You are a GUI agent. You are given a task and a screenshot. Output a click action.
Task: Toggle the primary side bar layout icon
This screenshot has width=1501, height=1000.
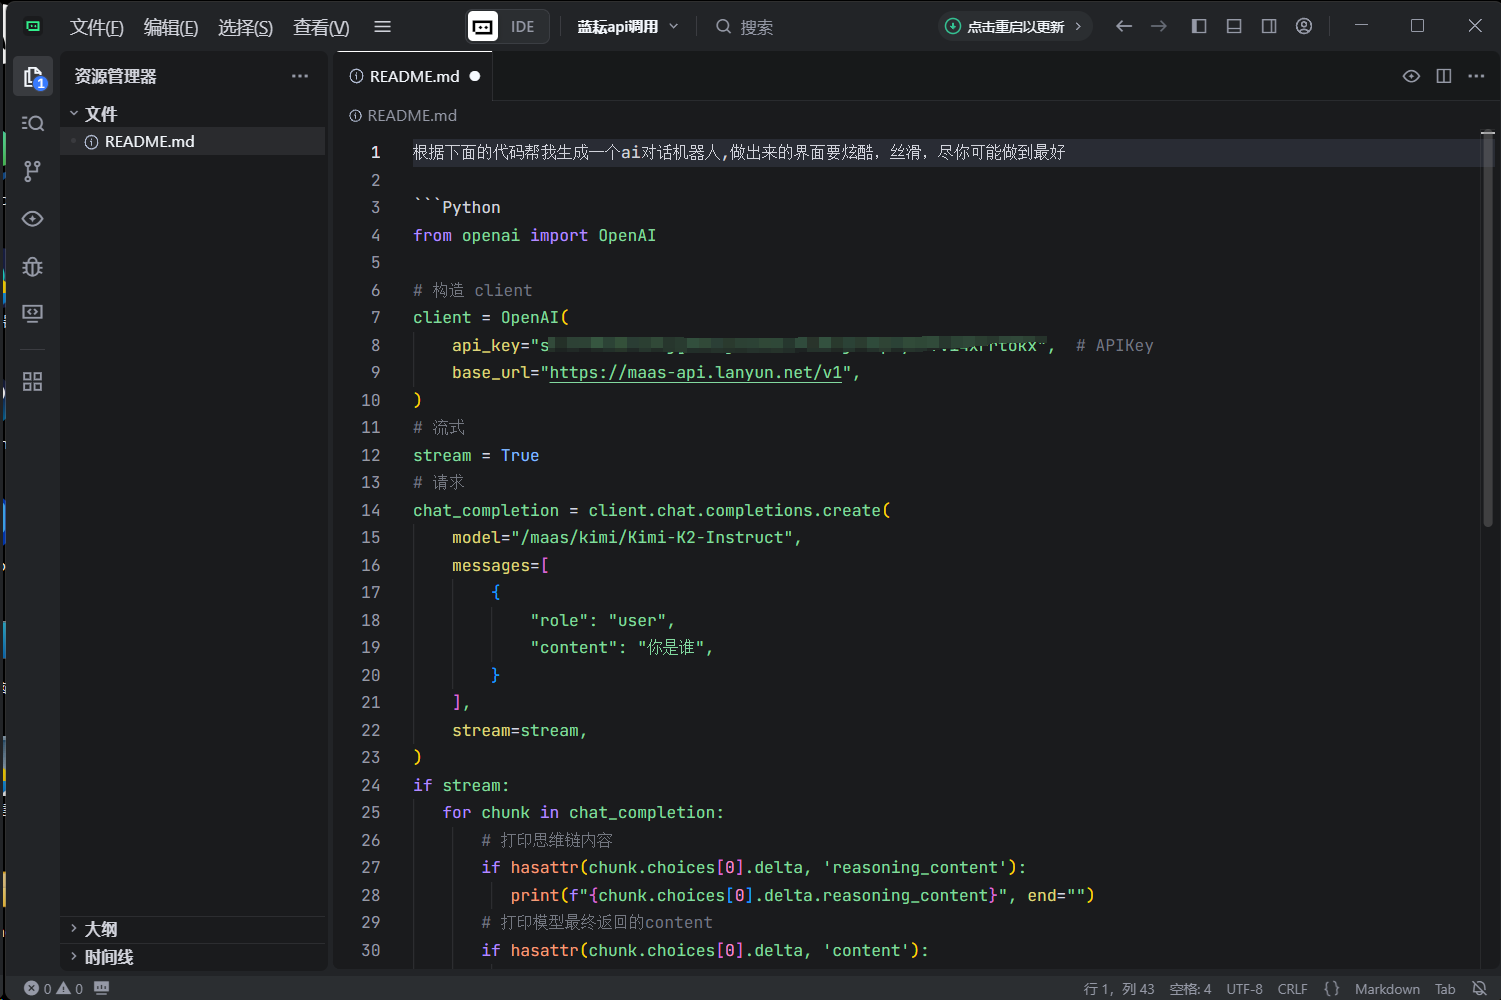click(x=1199, y=26)
